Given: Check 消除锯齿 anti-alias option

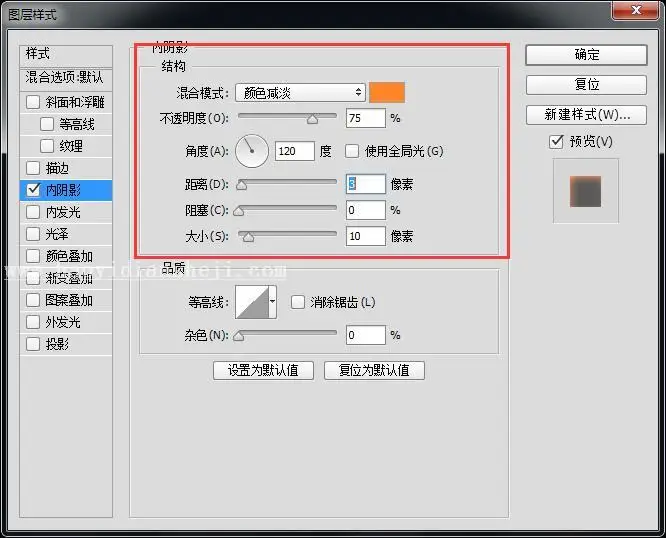Looking at the screenshot, I should coord(298,302).
